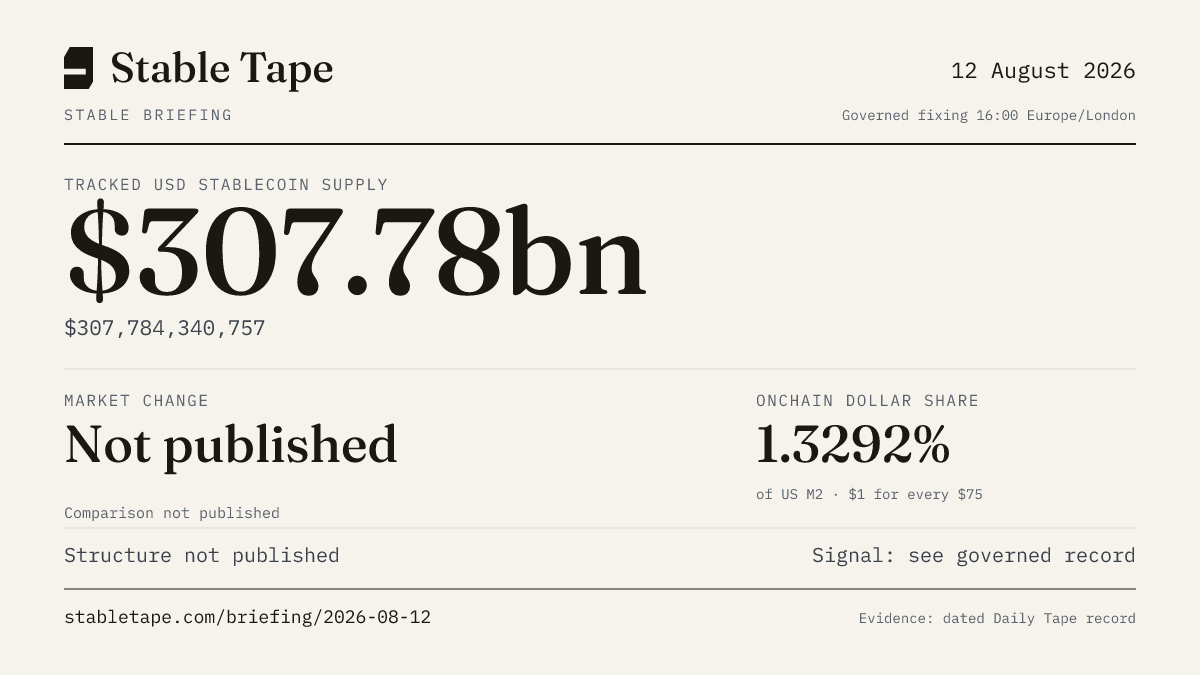Image resolution: width=1200 pixels, height=675 pixels.
Task: Select the 12 August 2026 date
Action: (x=1043, y=71)
